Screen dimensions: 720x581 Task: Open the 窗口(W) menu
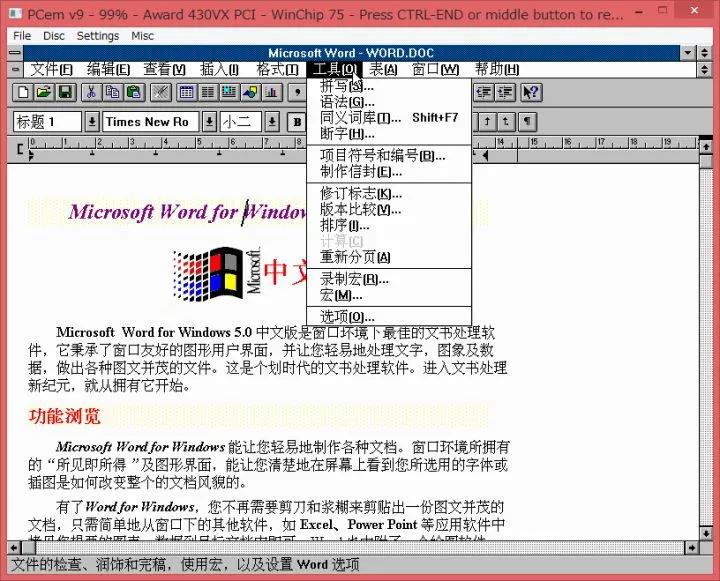pyautogui.click(x=435, y=69)
